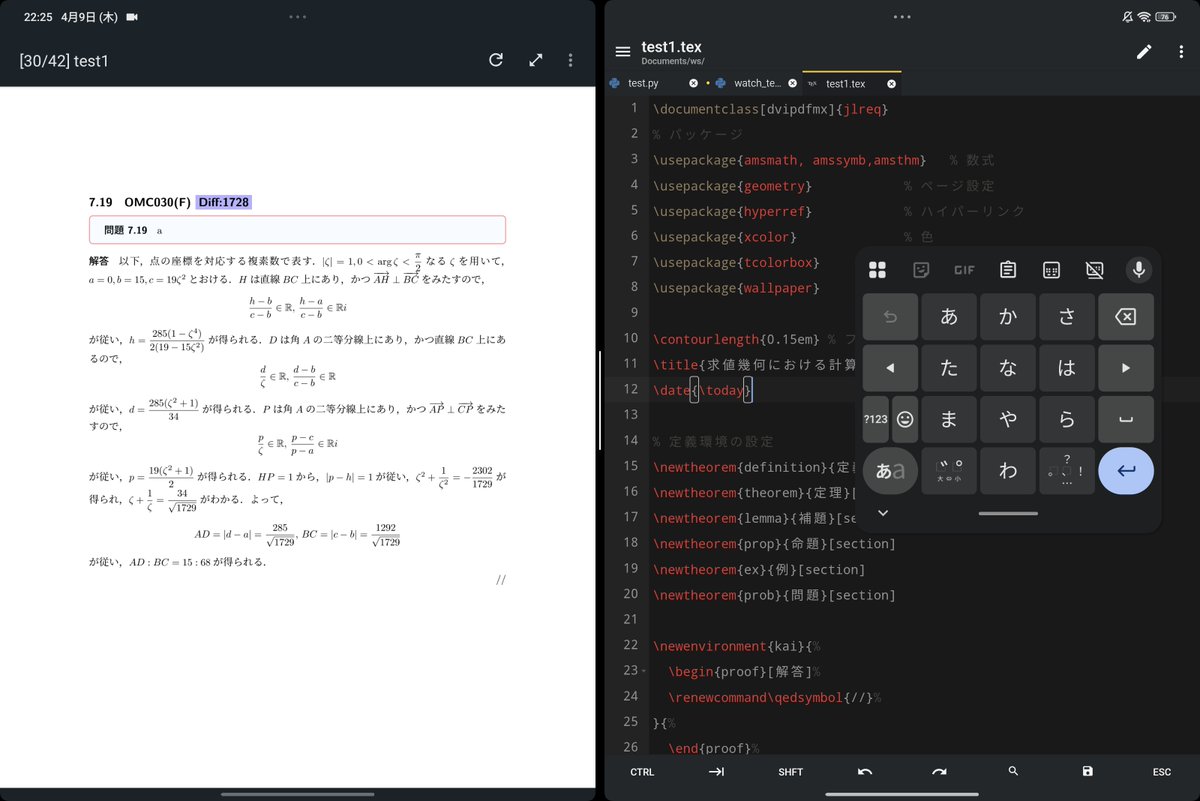Place cursor on \documentclass[dvipdfmx]{jlreq} line
1200x801 pixels.
pos(770,108)
